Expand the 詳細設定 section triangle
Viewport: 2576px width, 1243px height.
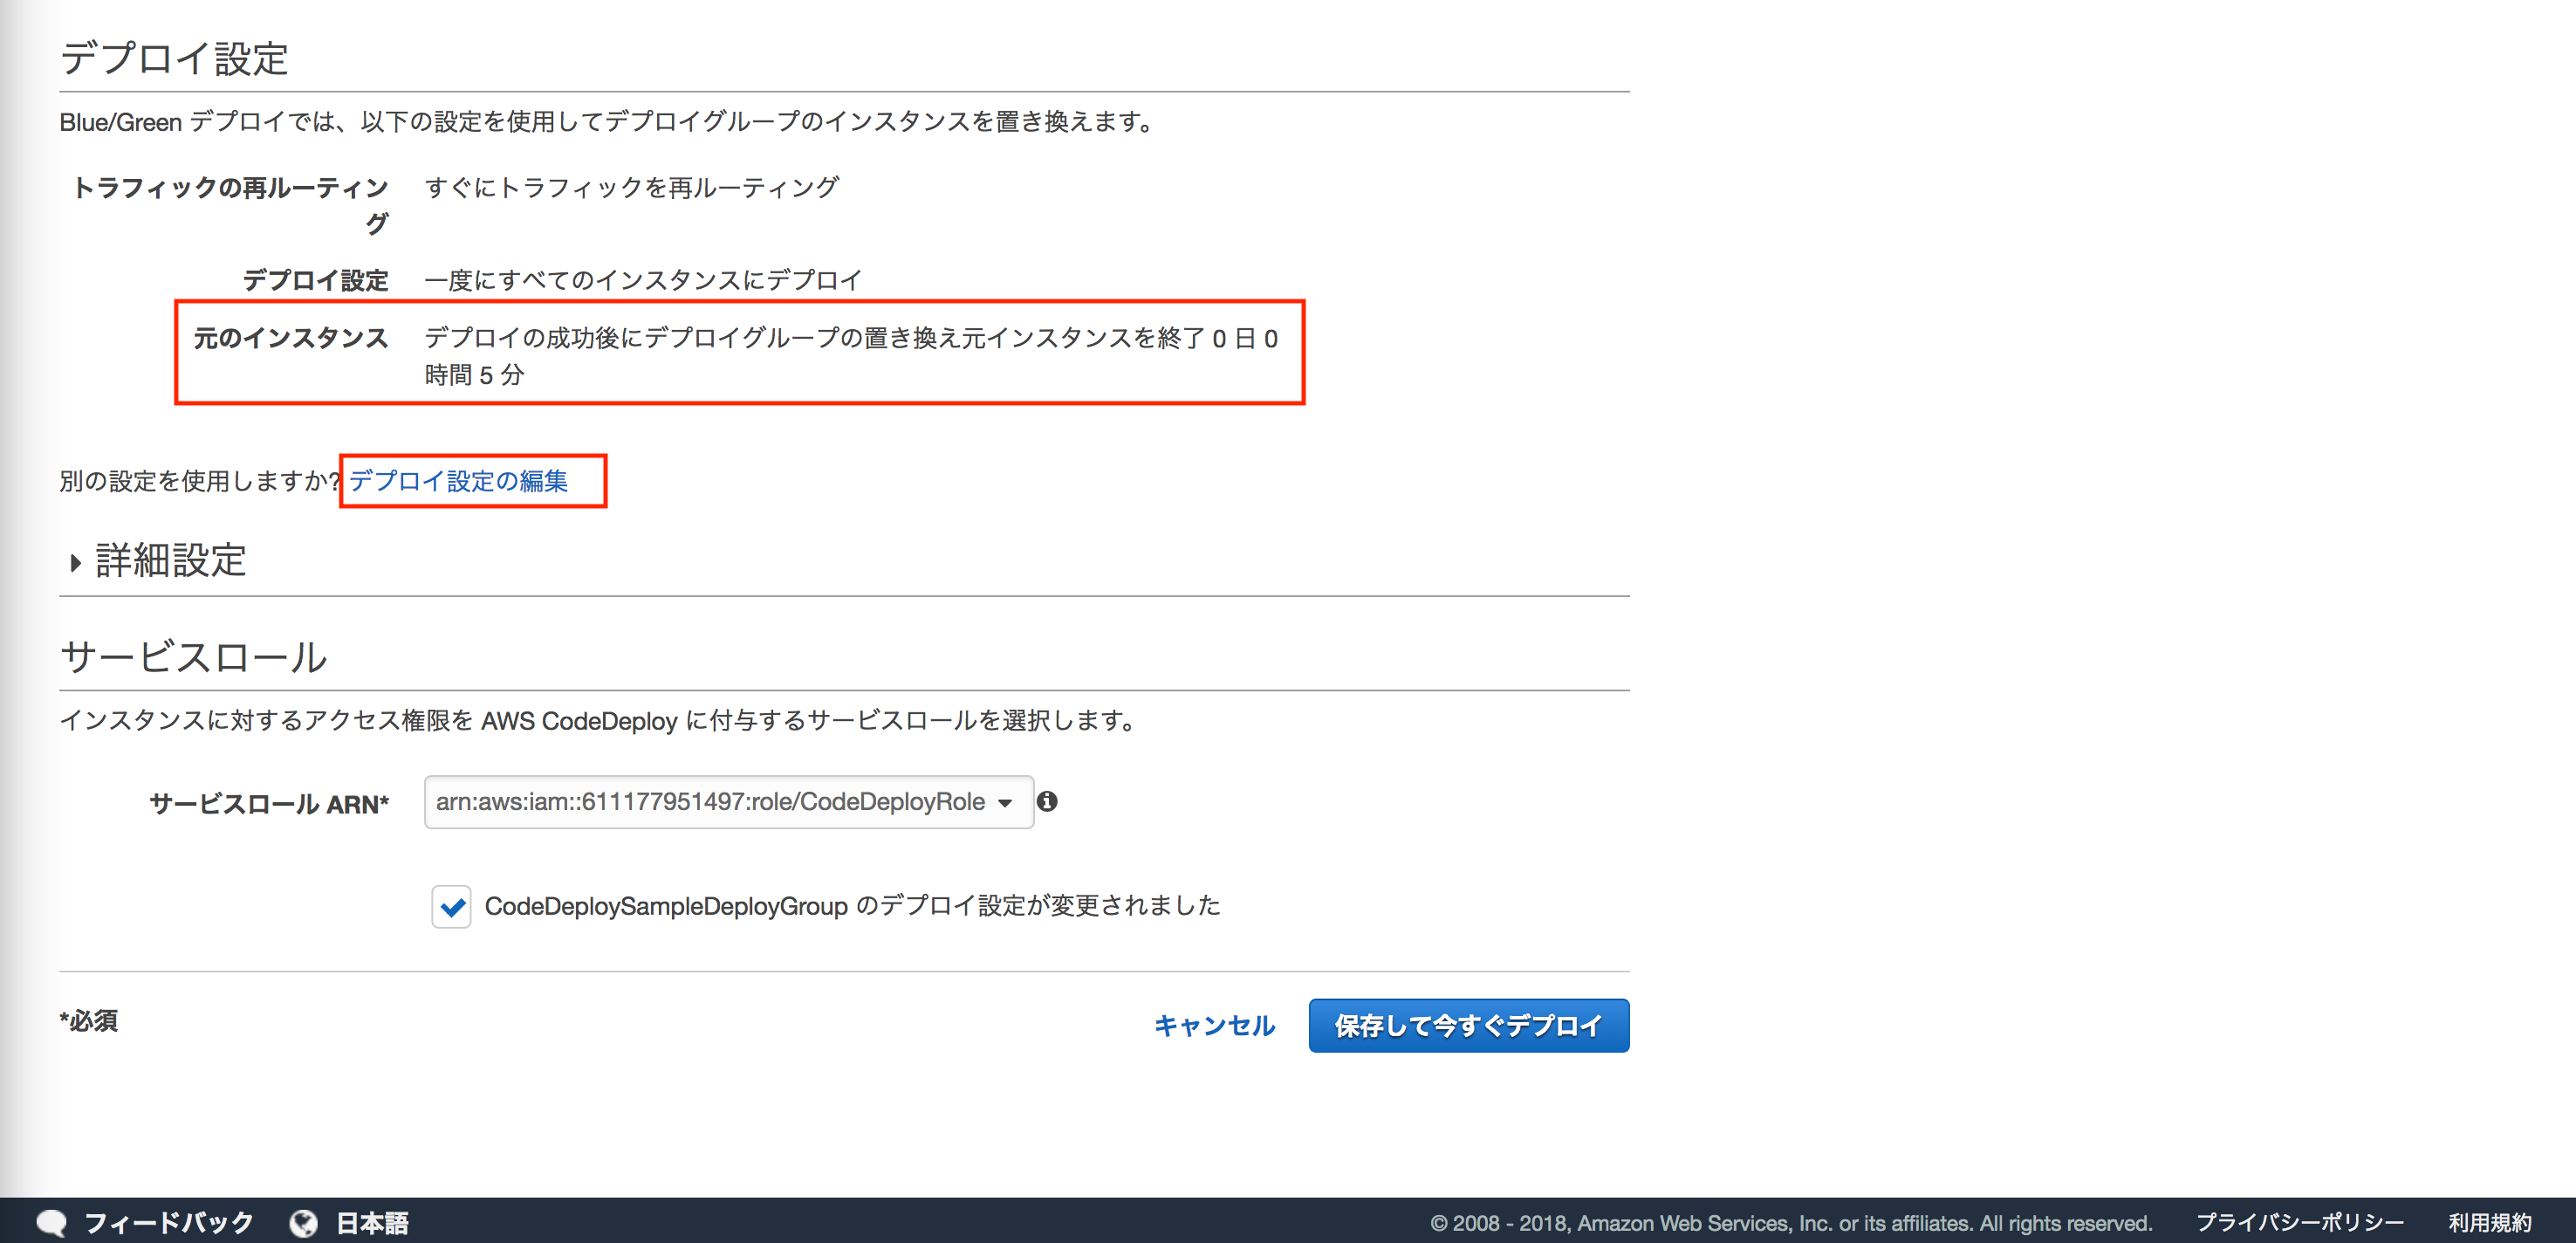[x=75, y=563]
